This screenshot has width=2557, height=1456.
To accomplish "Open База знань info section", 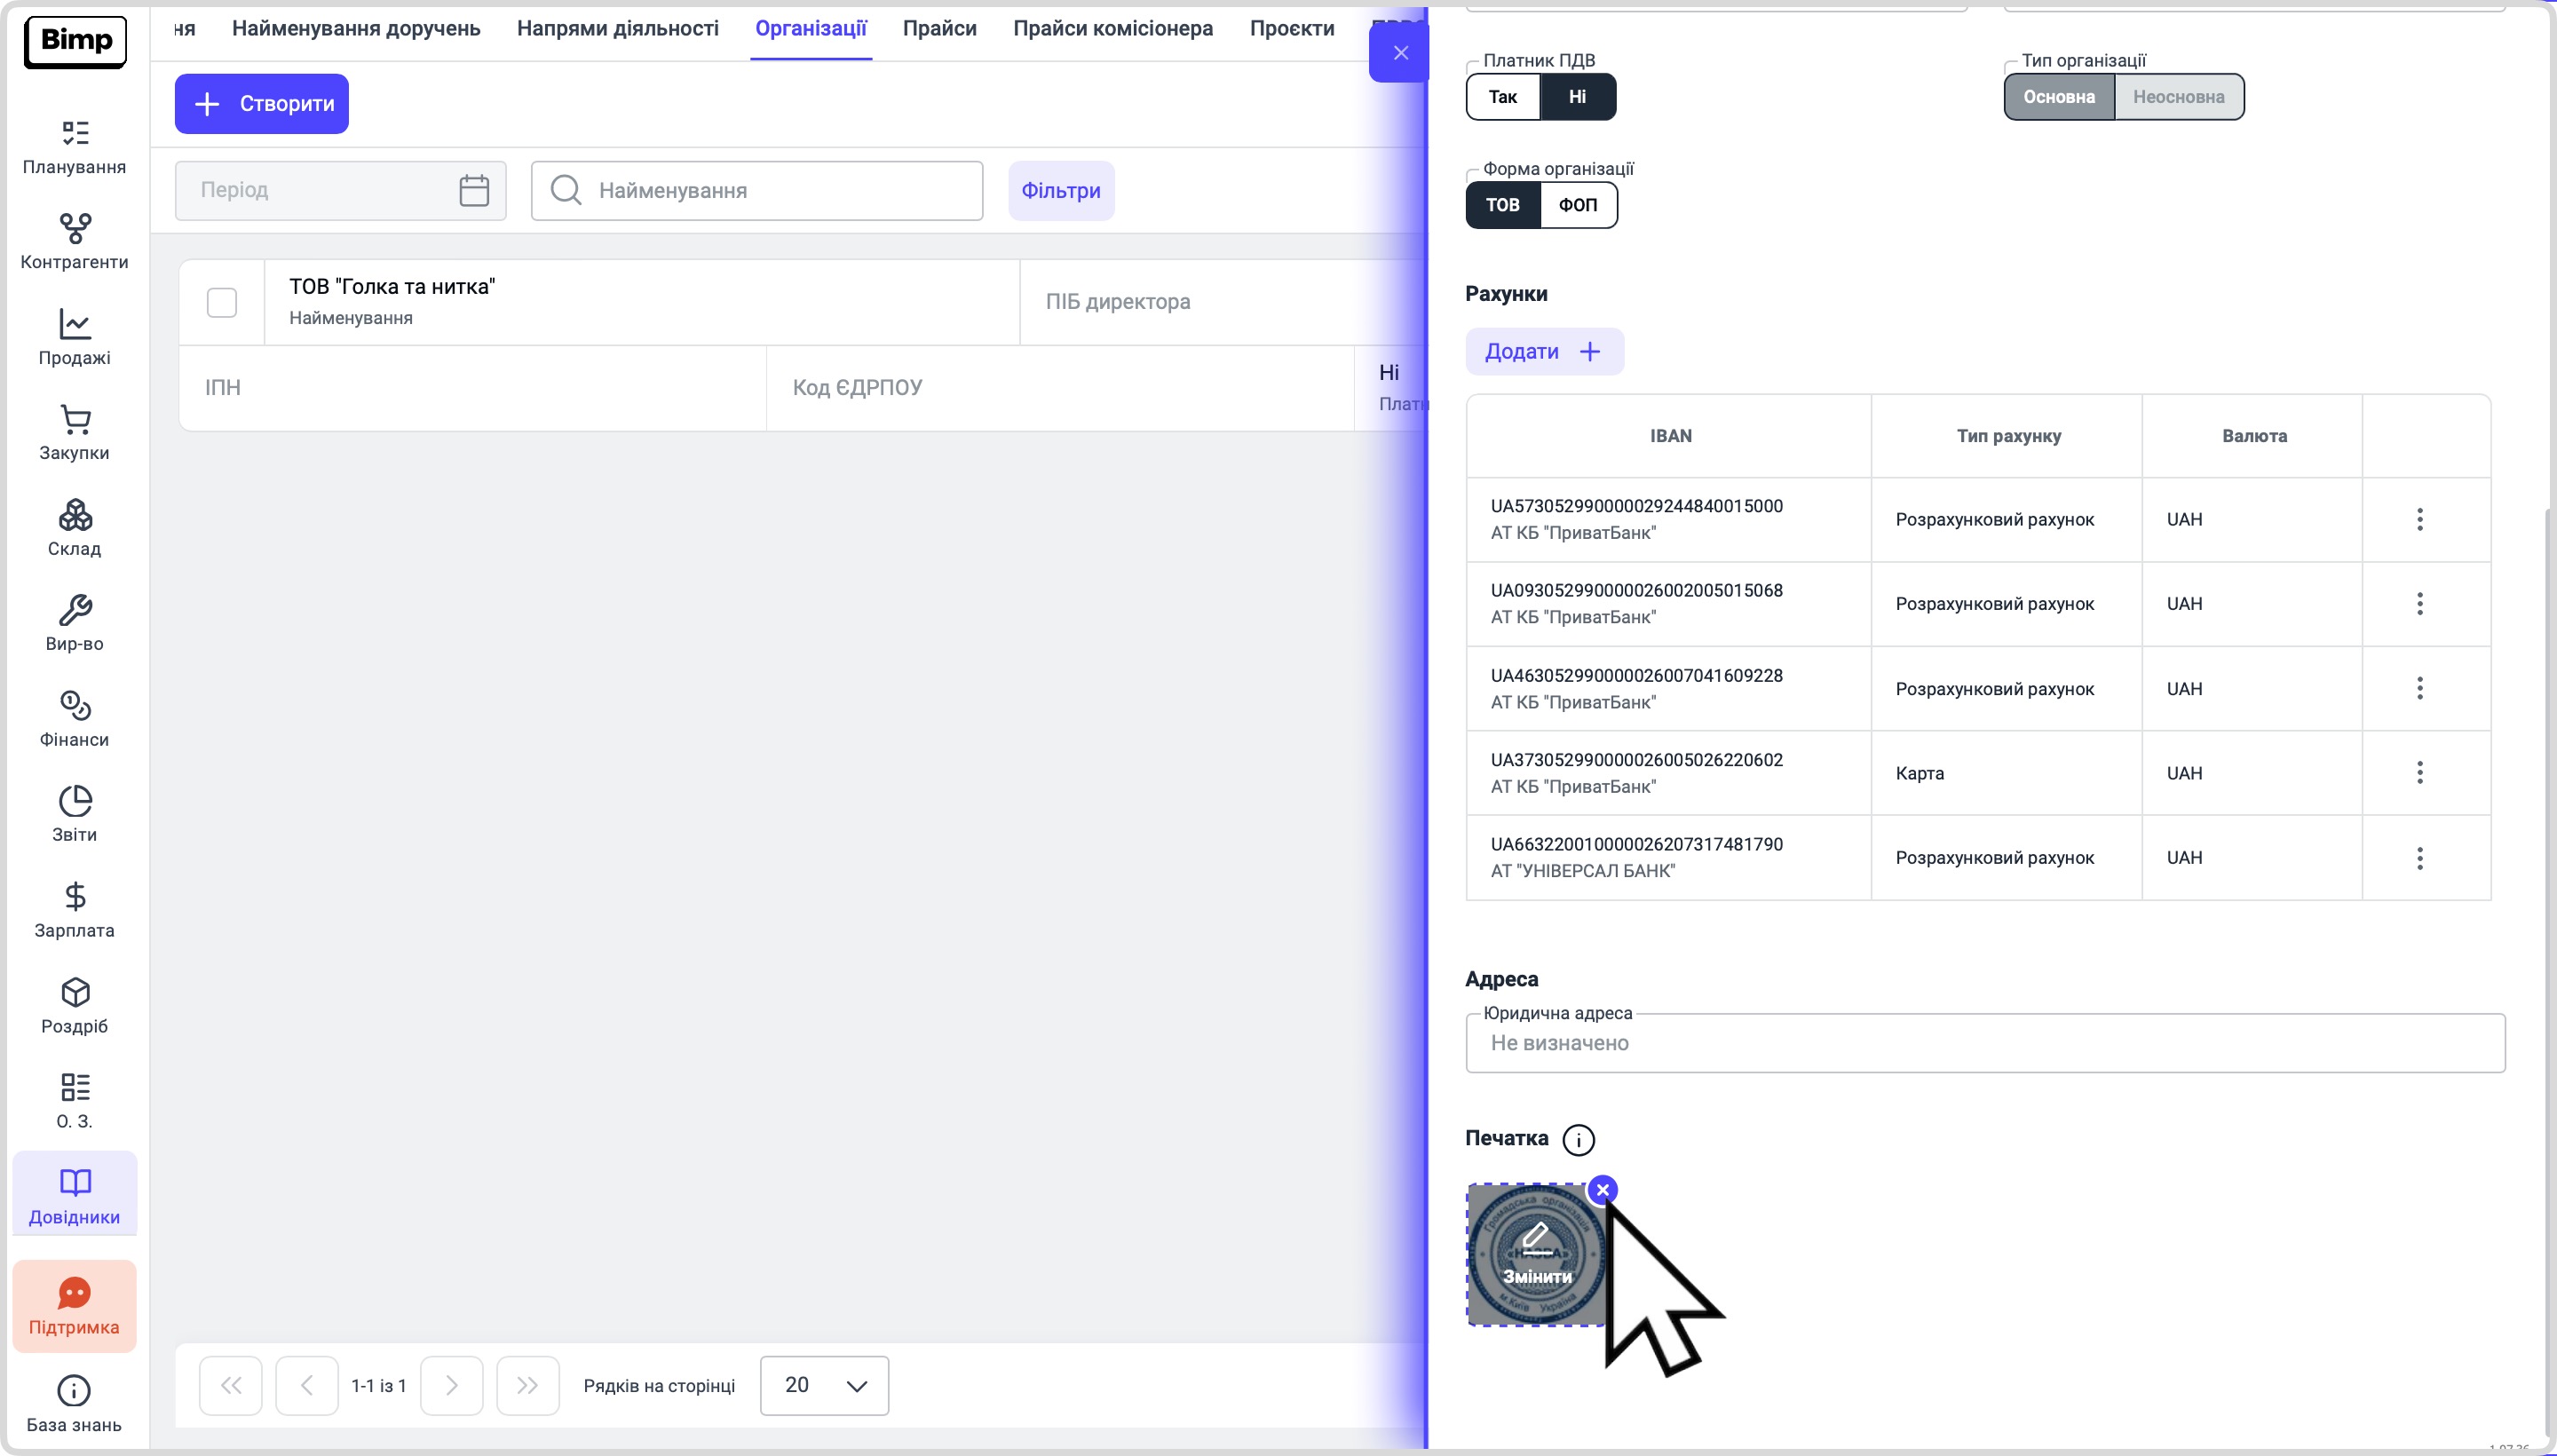I will point(74,1405).
